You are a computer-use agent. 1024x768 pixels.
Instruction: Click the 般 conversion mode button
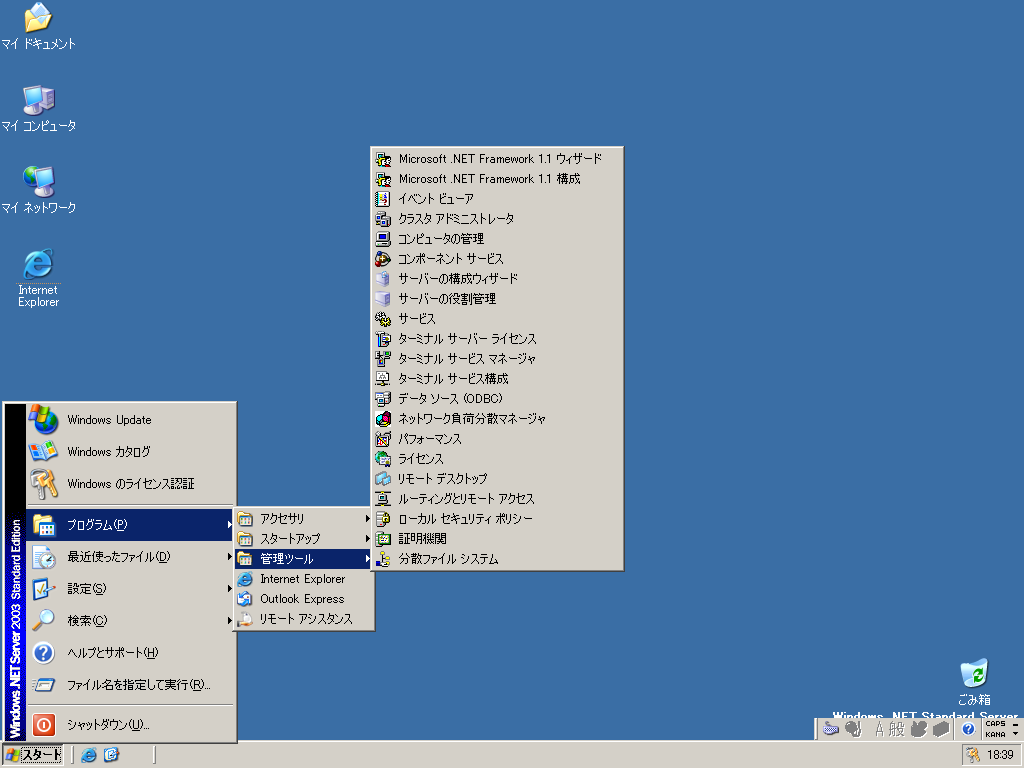(897, 729)
